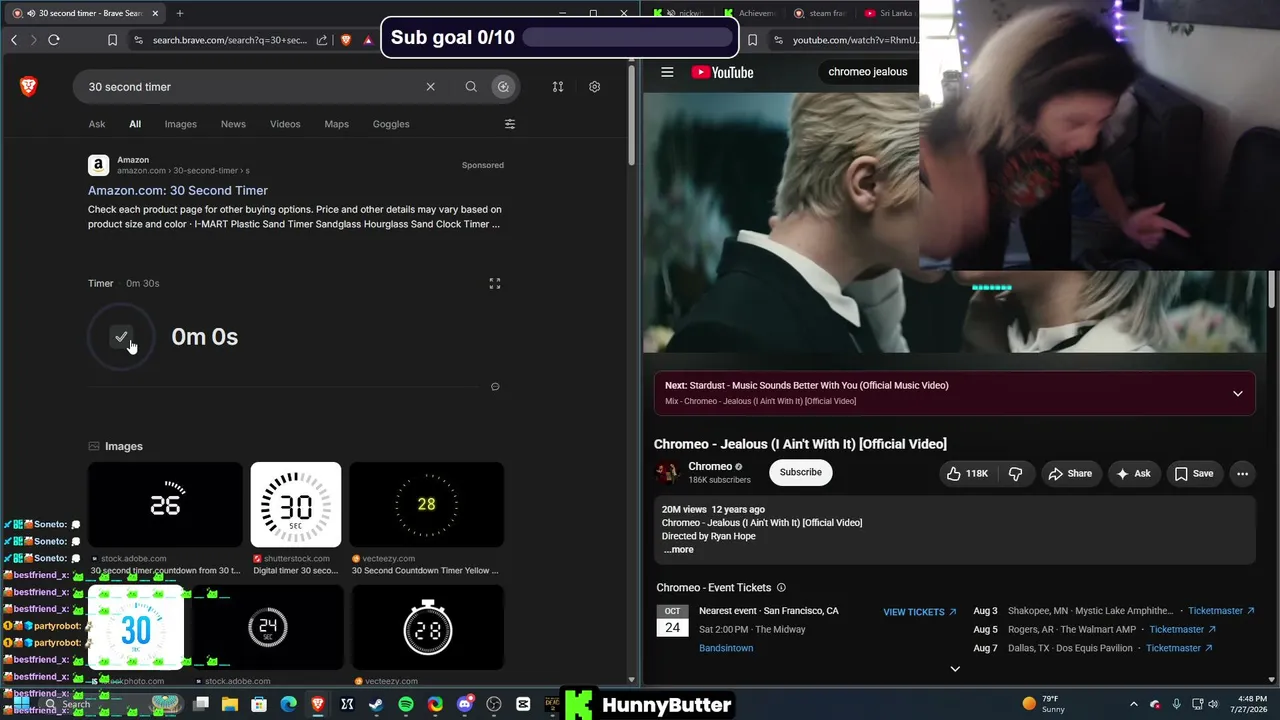The image size is (1280, 720).
Task: Switch to the Videos search tab
Action: (285, 124)
